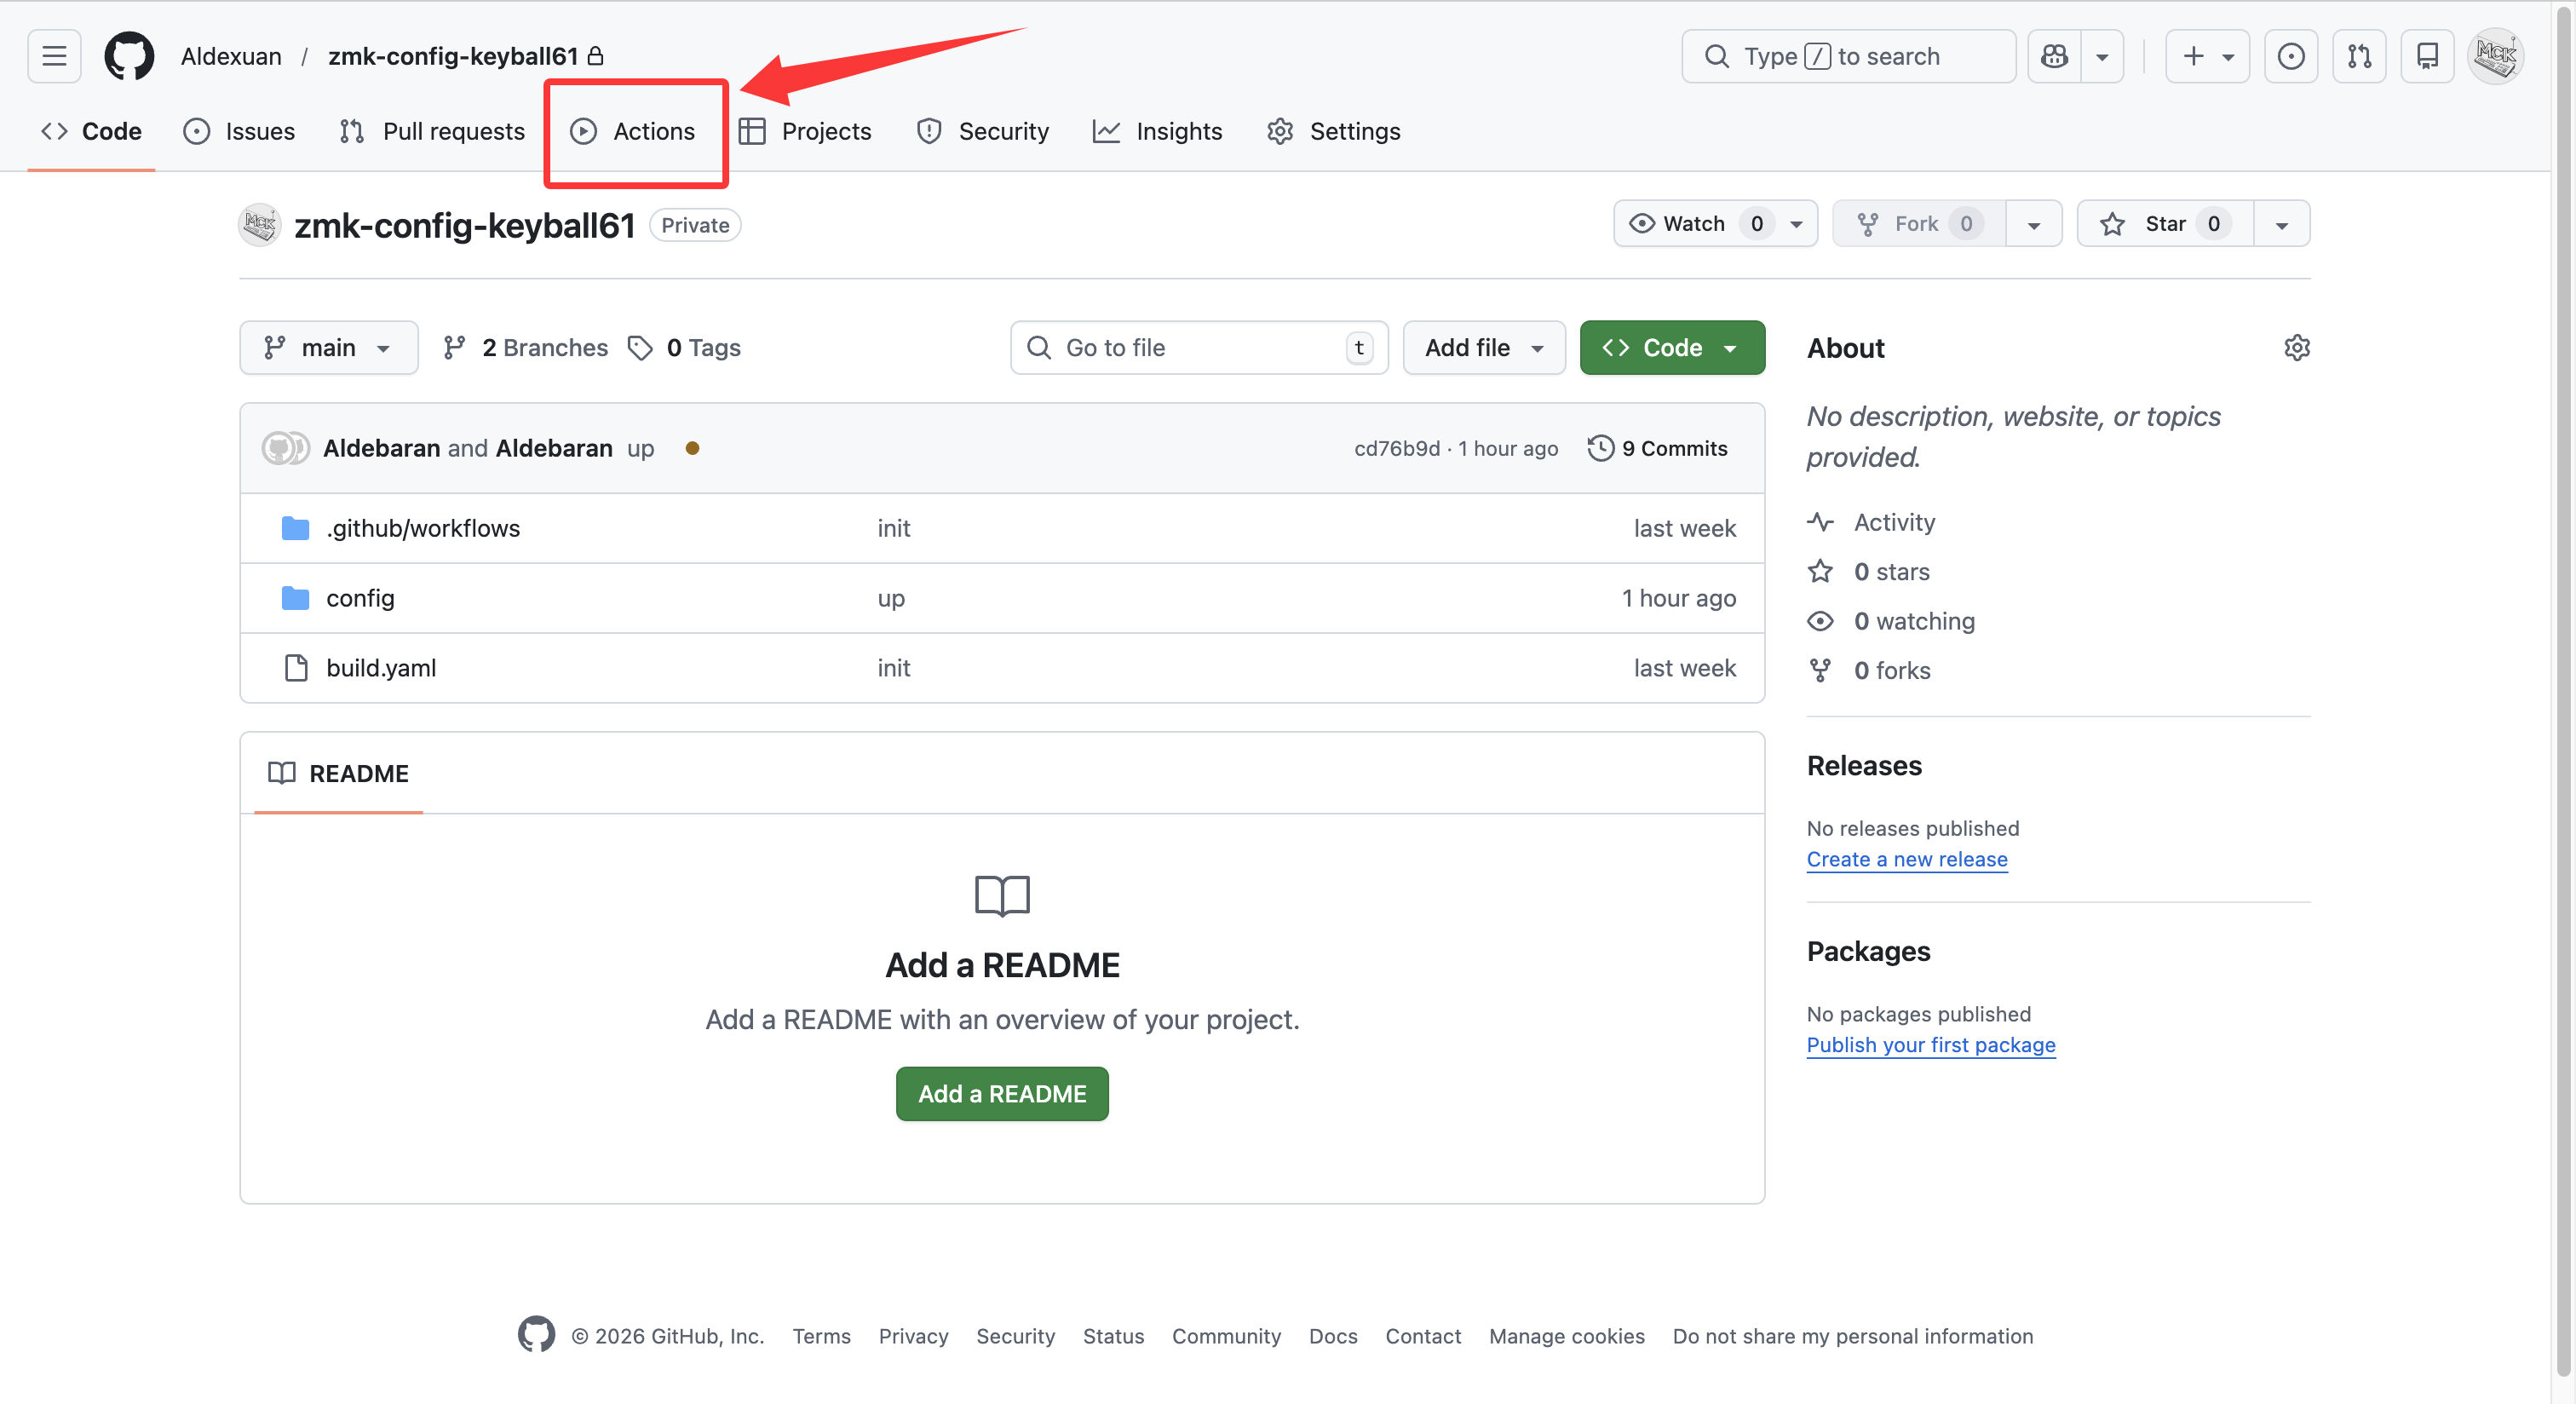The image size is (2576, 1404).
Task: Open the notifications inbox icon
Action: tap(2427, 56)
